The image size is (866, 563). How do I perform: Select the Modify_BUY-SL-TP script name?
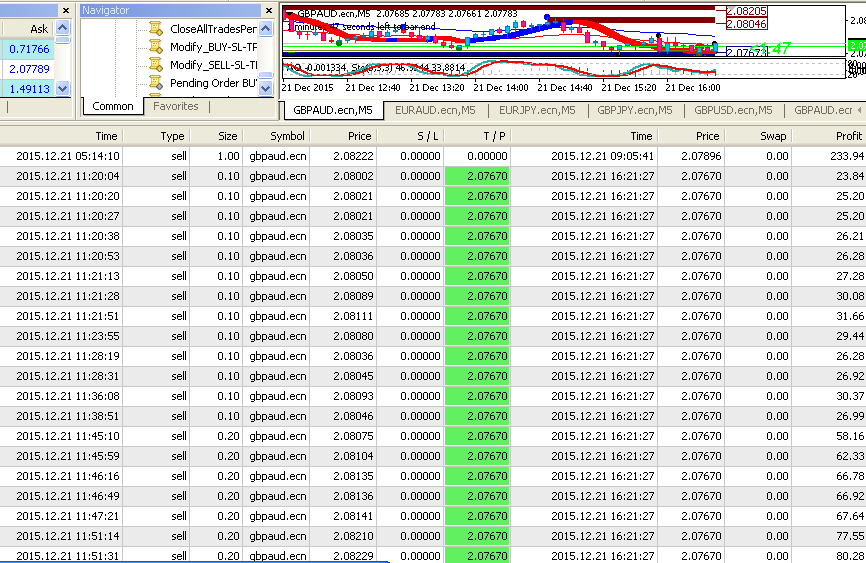[x=213, y=47]
